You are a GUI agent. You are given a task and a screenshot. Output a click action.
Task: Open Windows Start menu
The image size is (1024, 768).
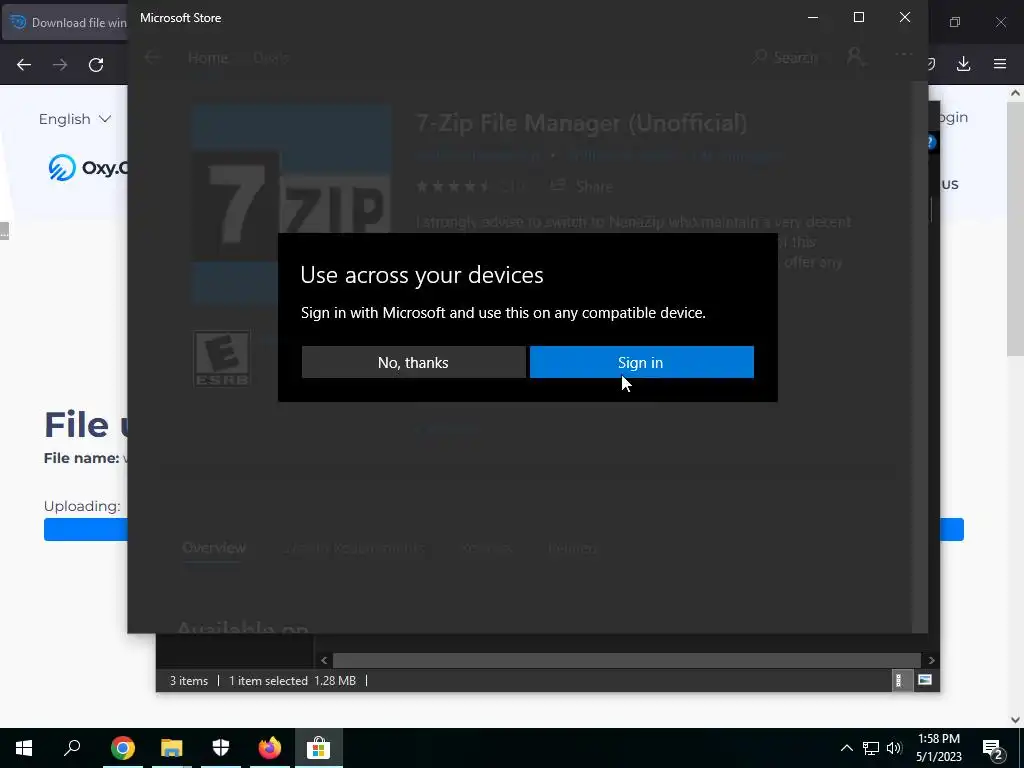point(24,748)
